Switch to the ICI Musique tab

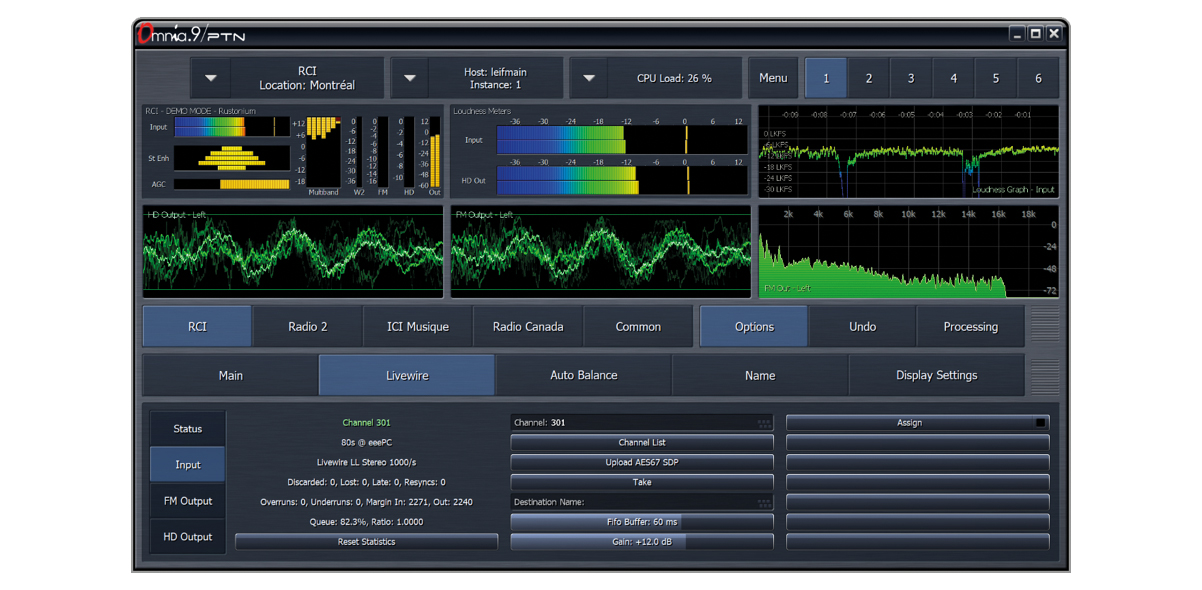418,327
